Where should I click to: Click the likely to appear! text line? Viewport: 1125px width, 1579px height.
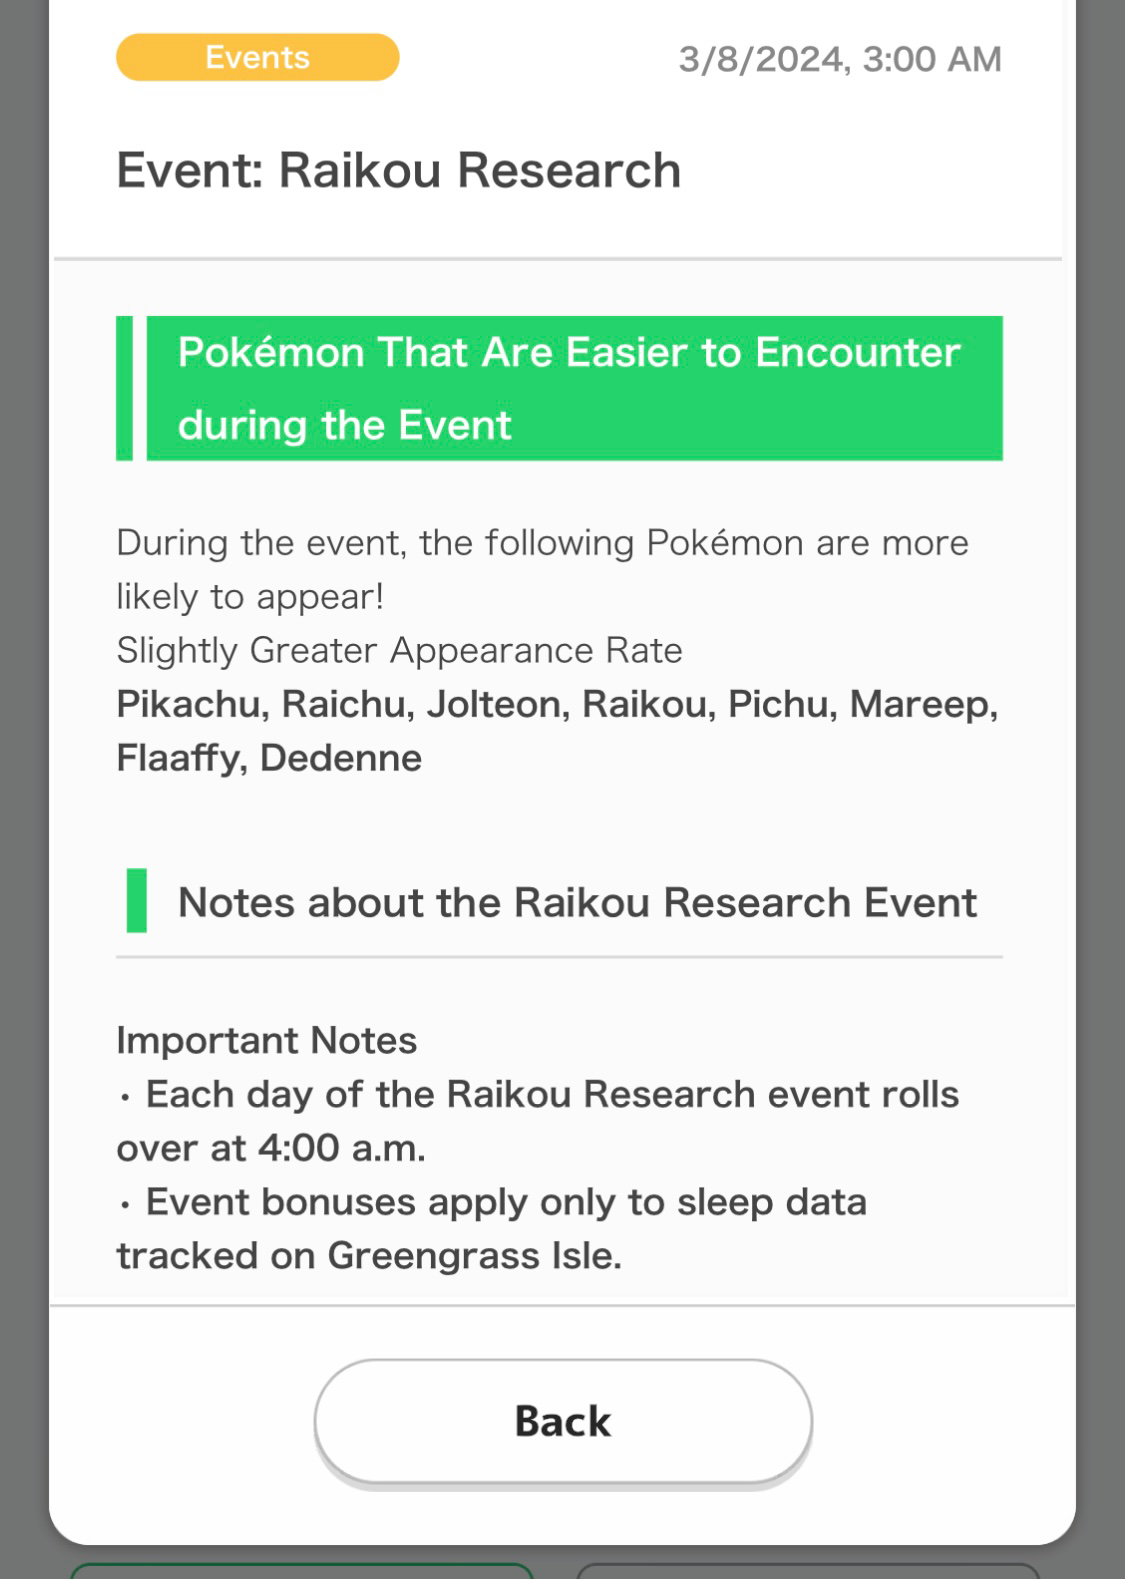250,597
